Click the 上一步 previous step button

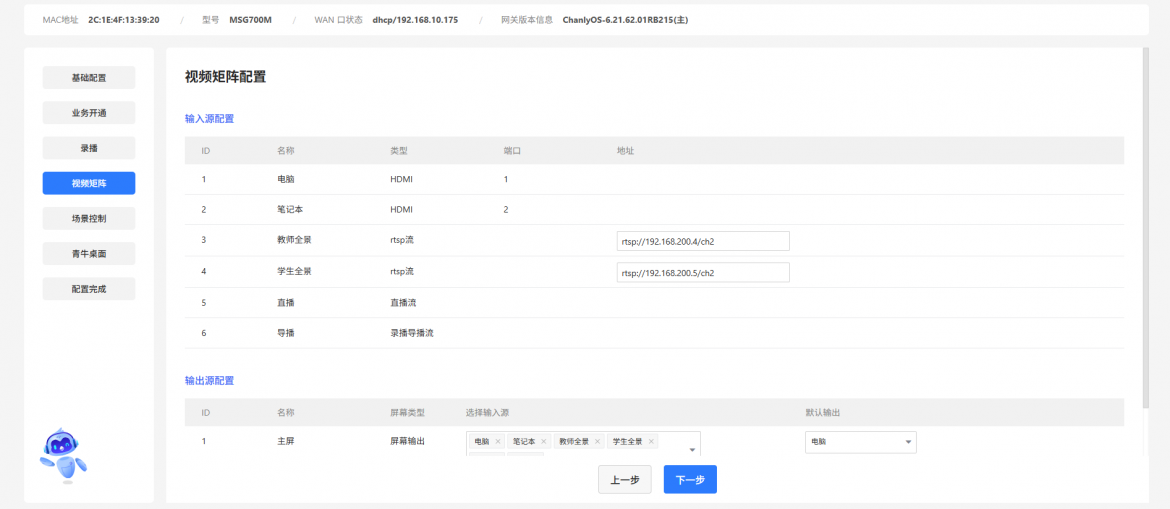click(625, 480)
